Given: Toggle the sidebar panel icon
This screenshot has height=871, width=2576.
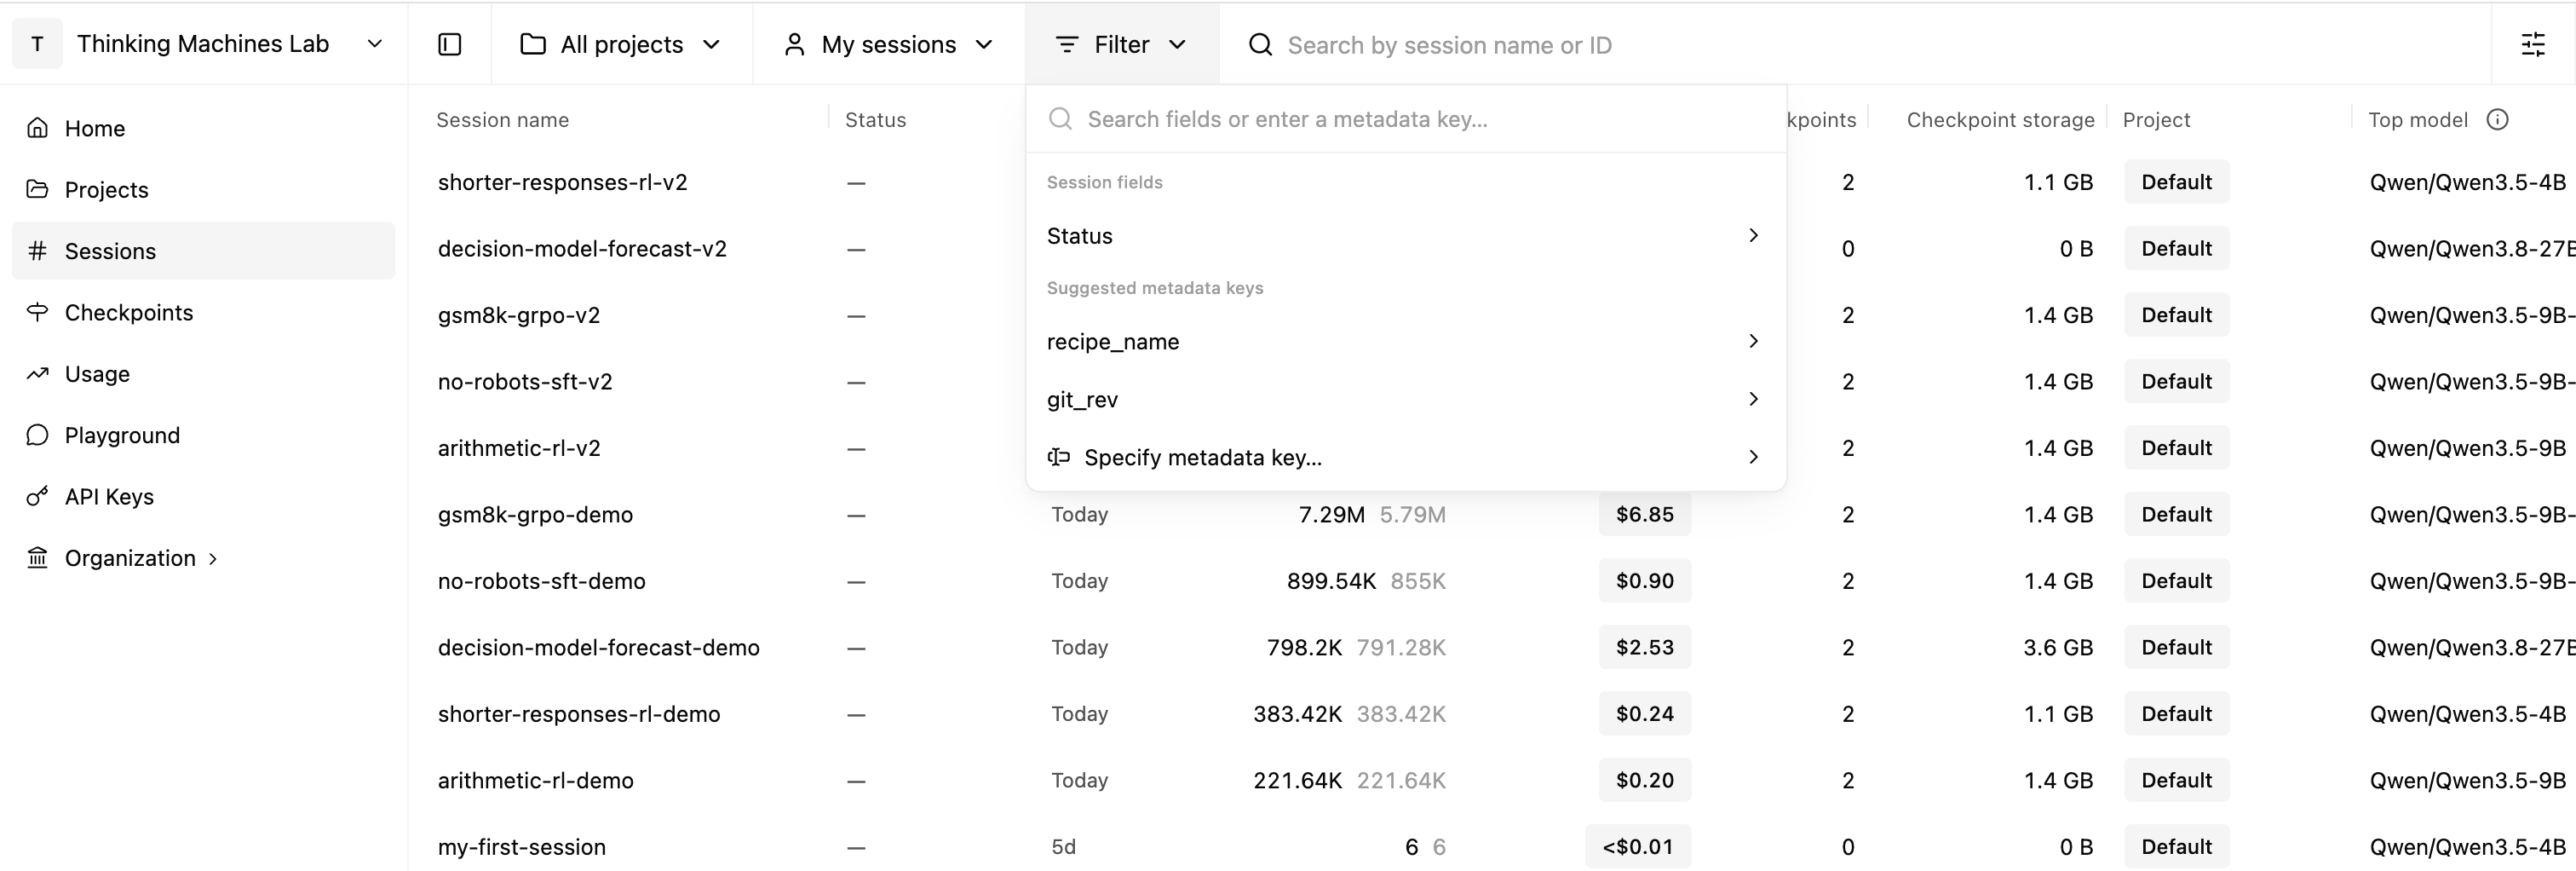Looking at the screenshot, I should tap(450, 44).
